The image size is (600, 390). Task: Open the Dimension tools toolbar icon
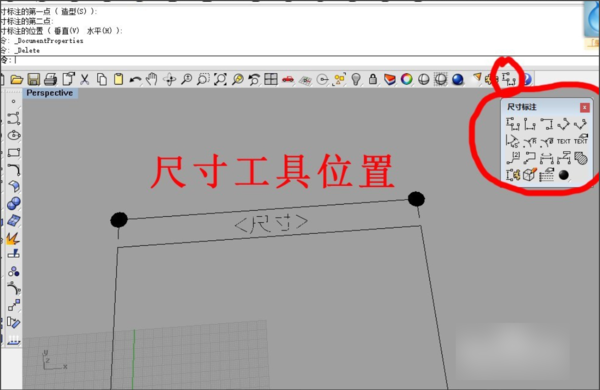point(509,79)
